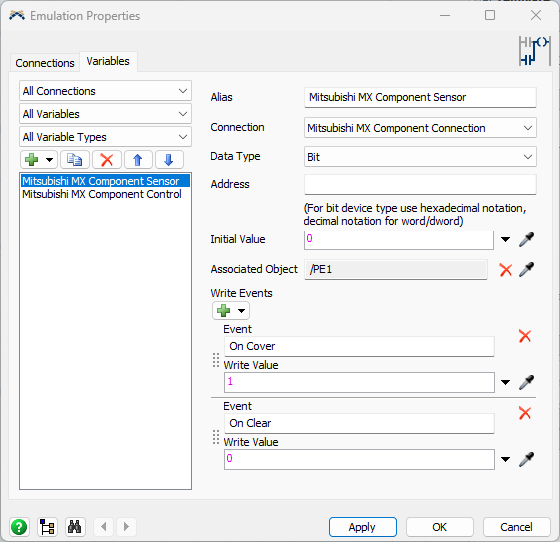Duplicate the selected variable with copy icon
The image size is (560, 542).
click(75, 160)
